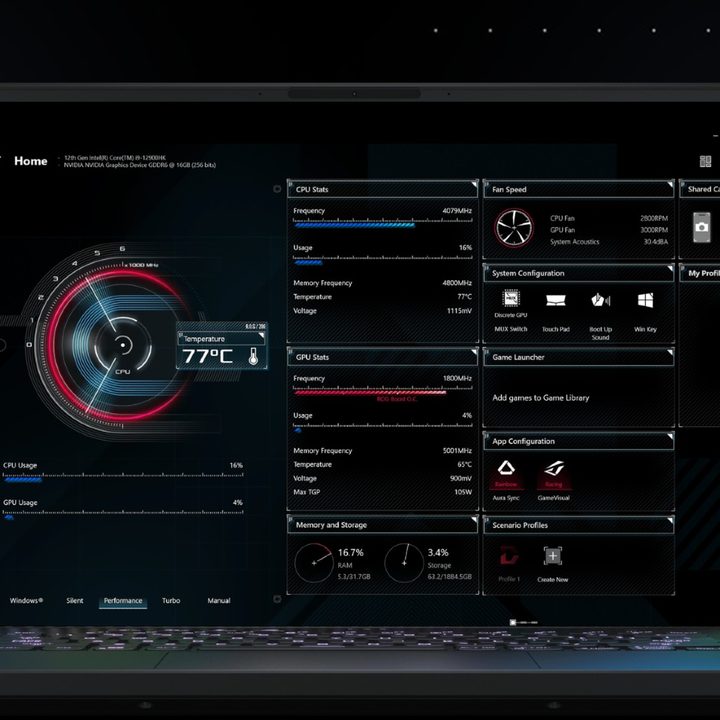
Task: Click the Temperature 77°C readout box
Action: pyautogui.click(x=222, y=346)
